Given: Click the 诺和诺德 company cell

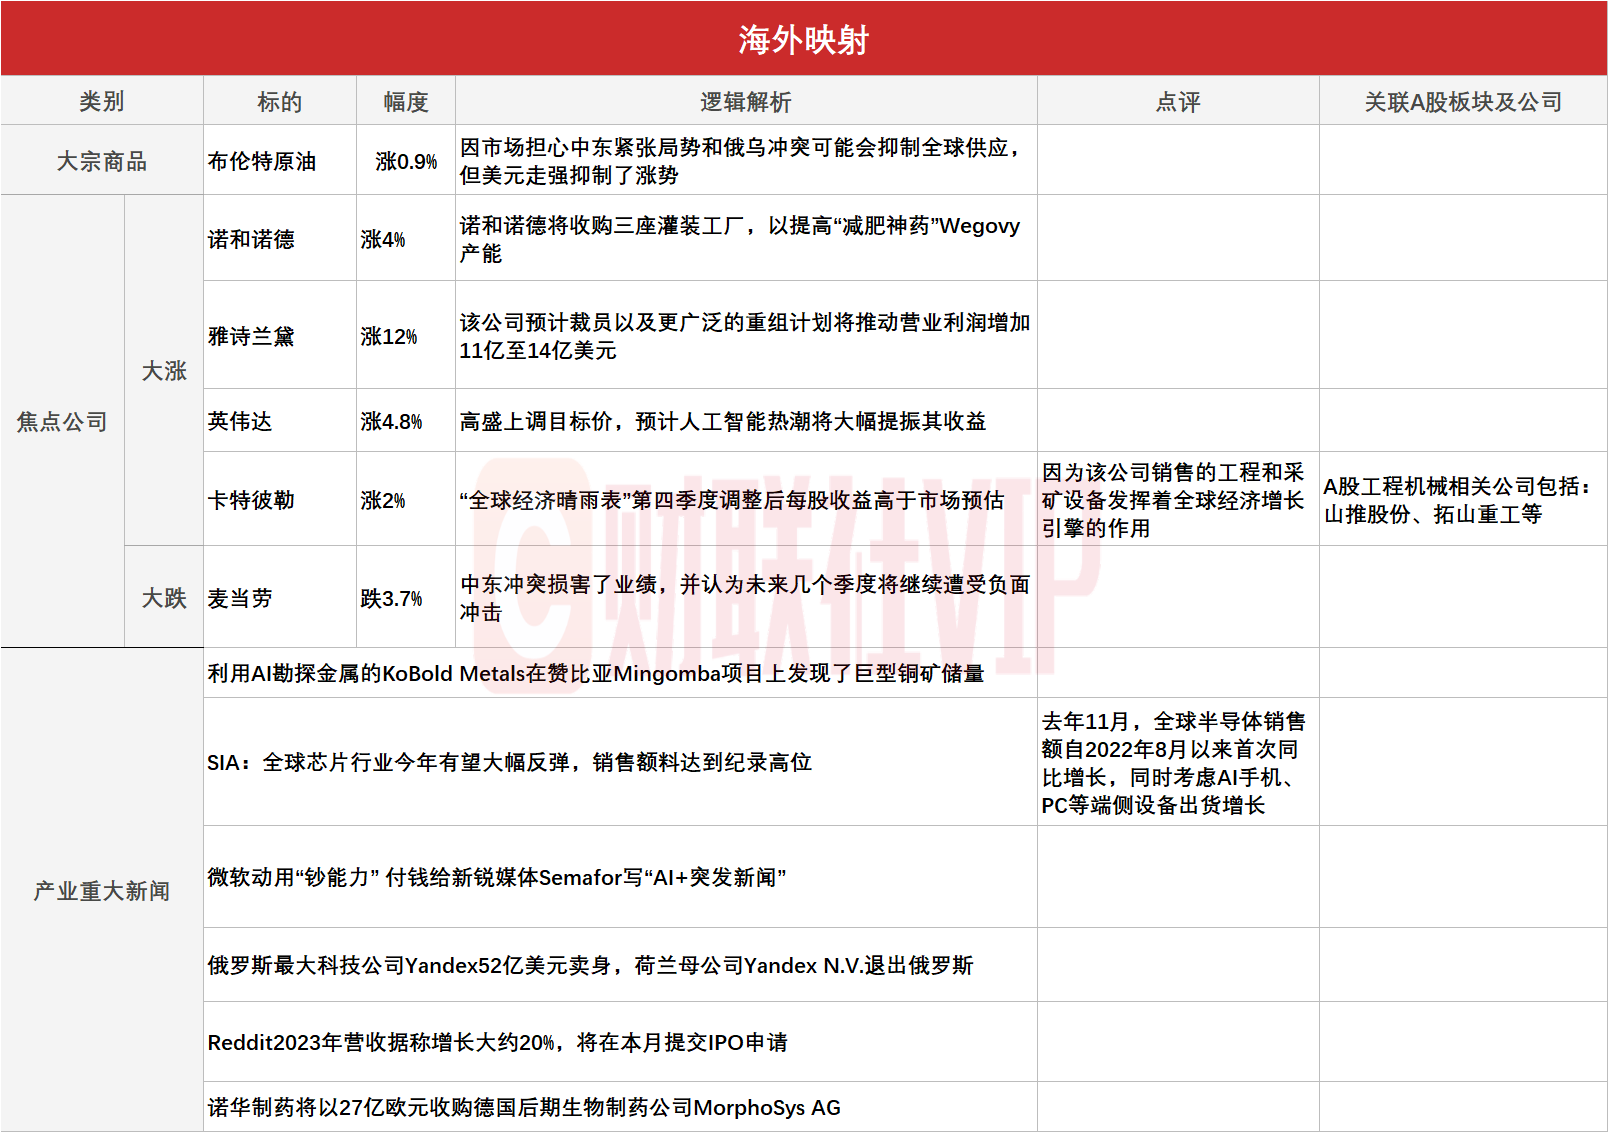Looking at the screenshot, I should click(251, 239).
